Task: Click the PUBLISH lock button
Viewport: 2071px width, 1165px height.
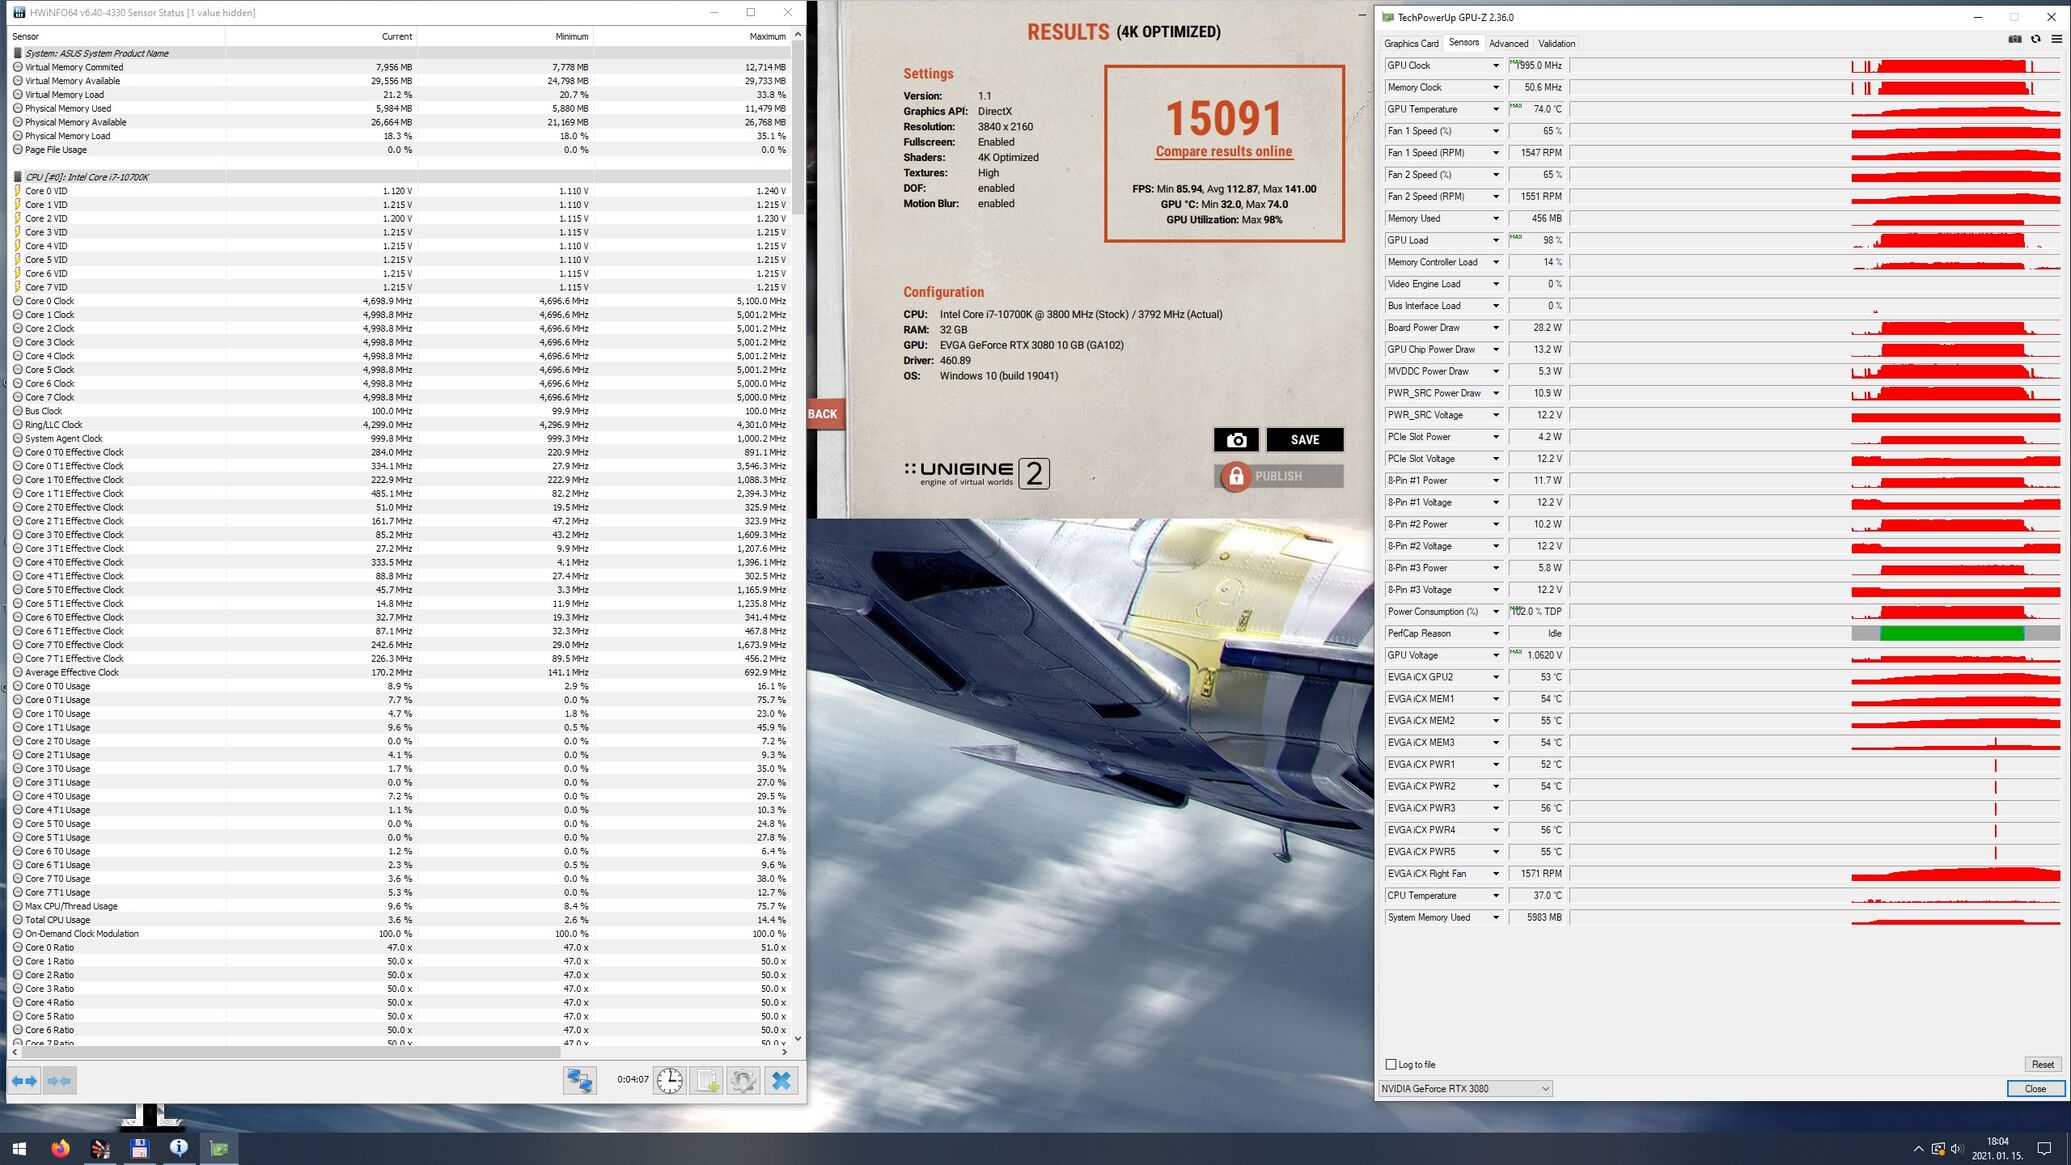Action: 1279,476
